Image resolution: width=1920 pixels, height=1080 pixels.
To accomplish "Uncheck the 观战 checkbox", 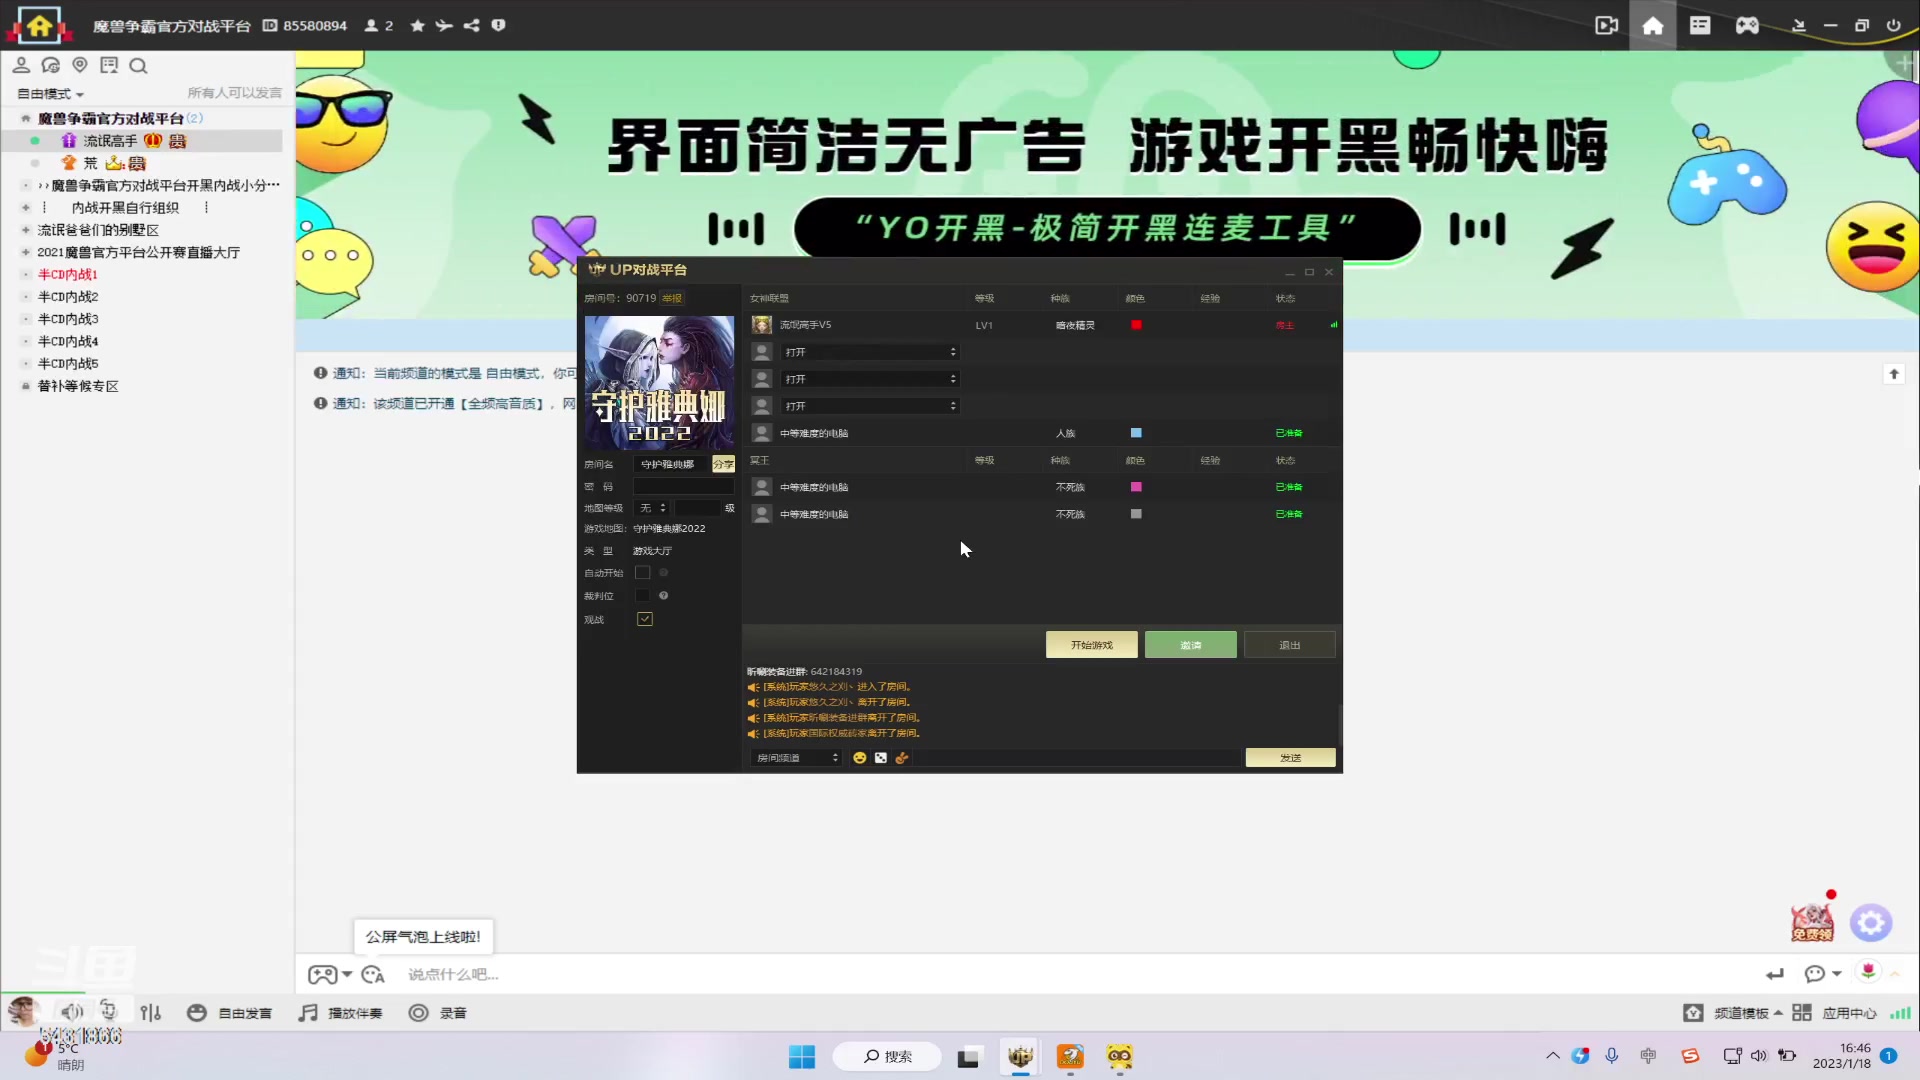I will [645, 620].
